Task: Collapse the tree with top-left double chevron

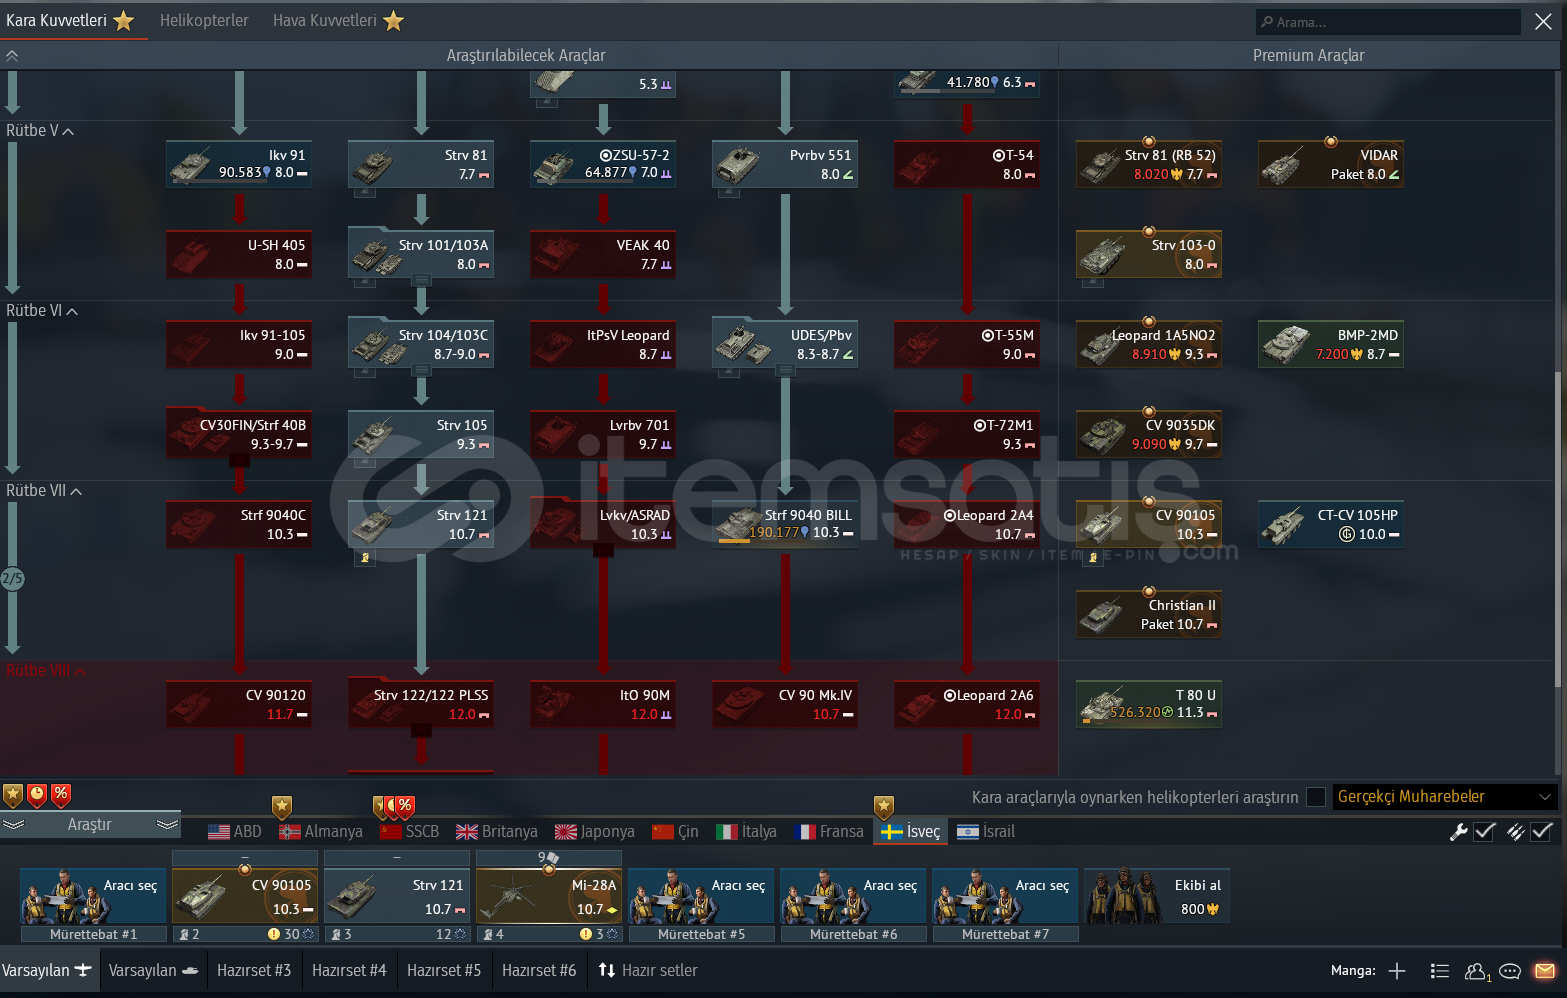Action: coord(12,56)
